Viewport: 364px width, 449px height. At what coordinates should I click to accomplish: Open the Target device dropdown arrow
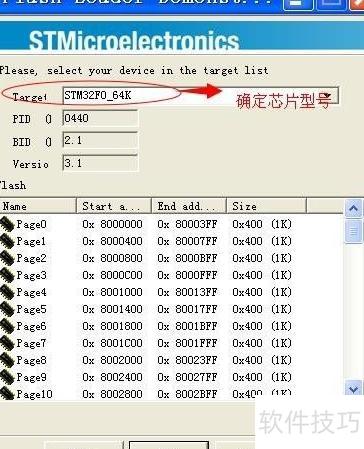328,96
